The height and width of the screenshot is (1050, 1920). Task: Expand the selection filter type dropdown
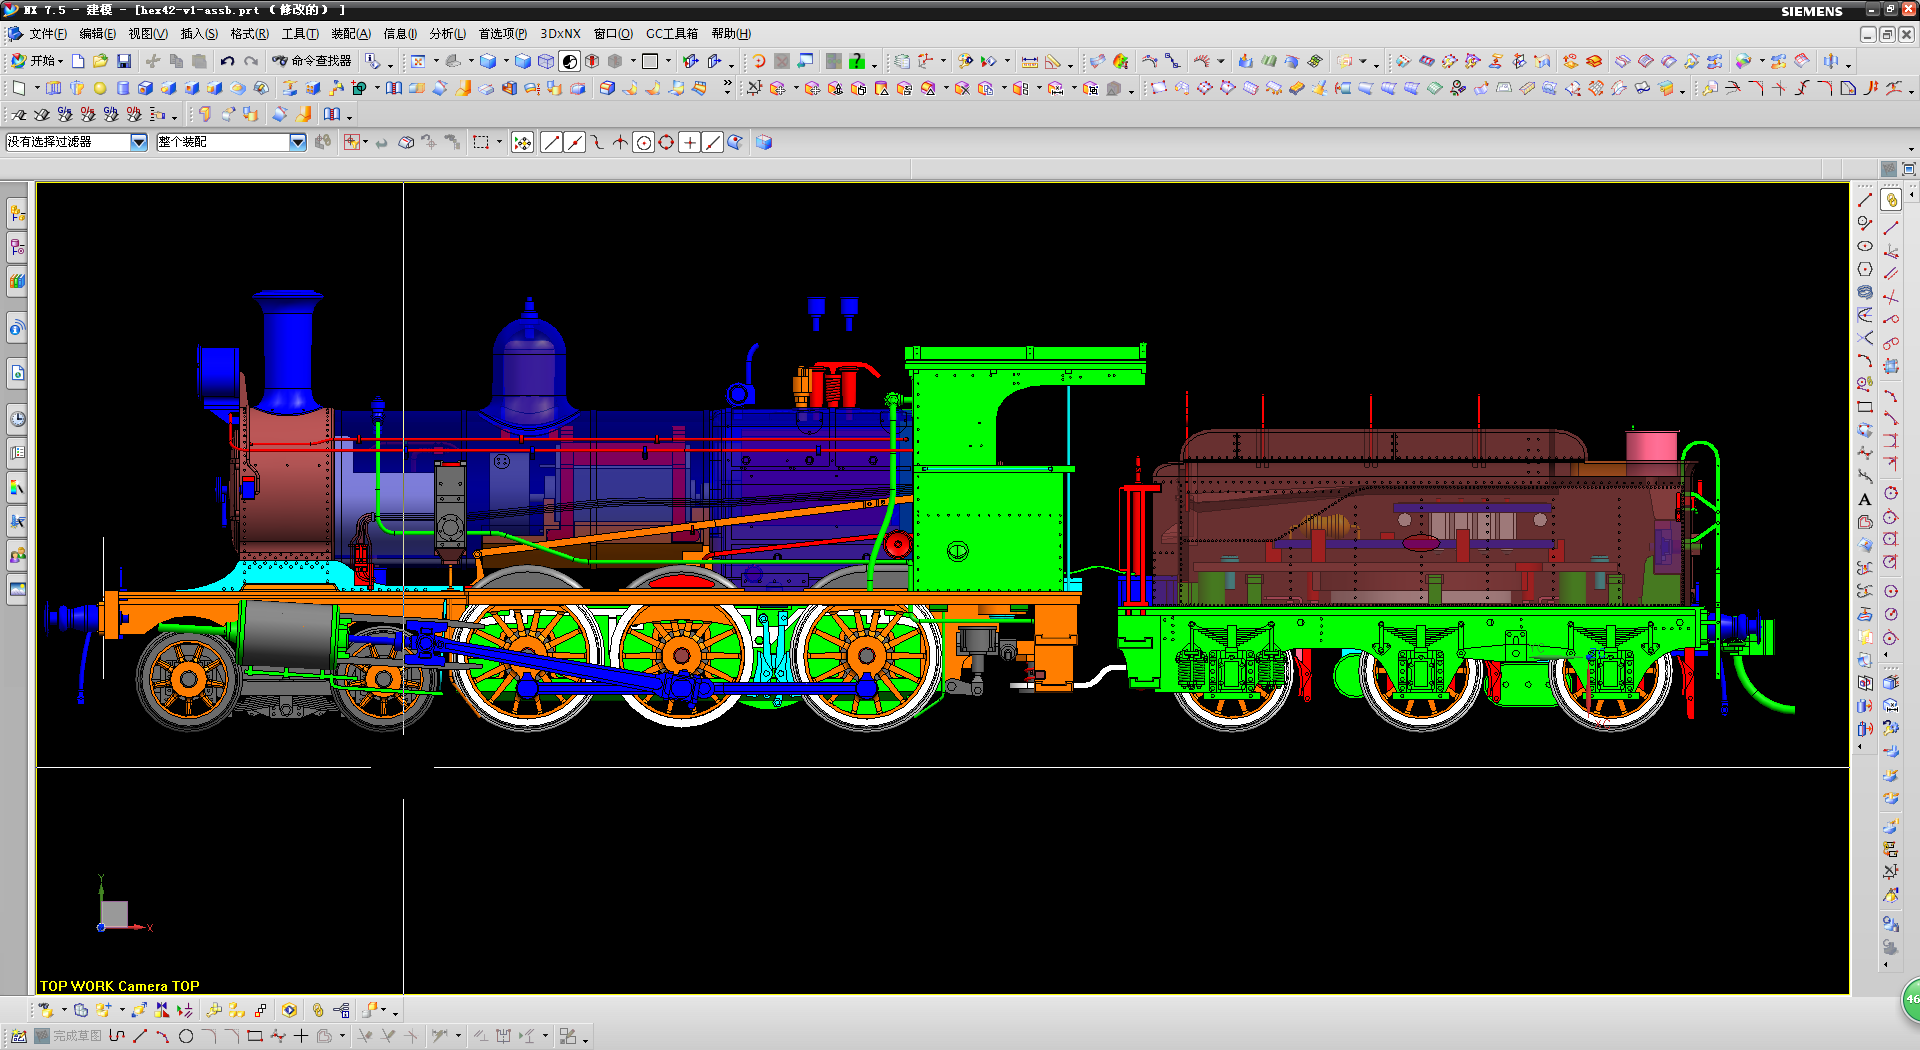pos(139,143)
